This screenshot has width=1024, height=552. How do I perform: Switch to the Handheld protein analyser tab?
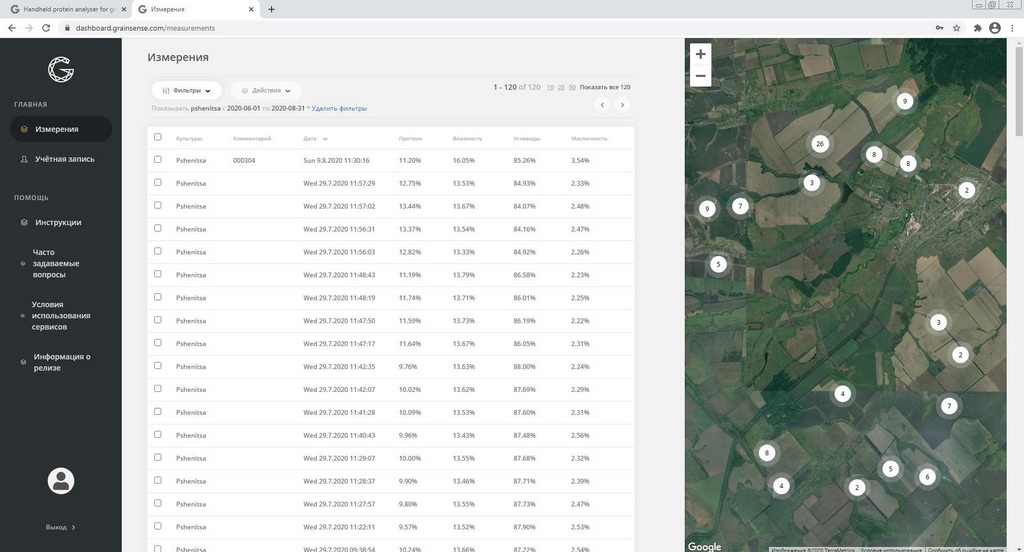pyautogui.click(x=65, y=9)
